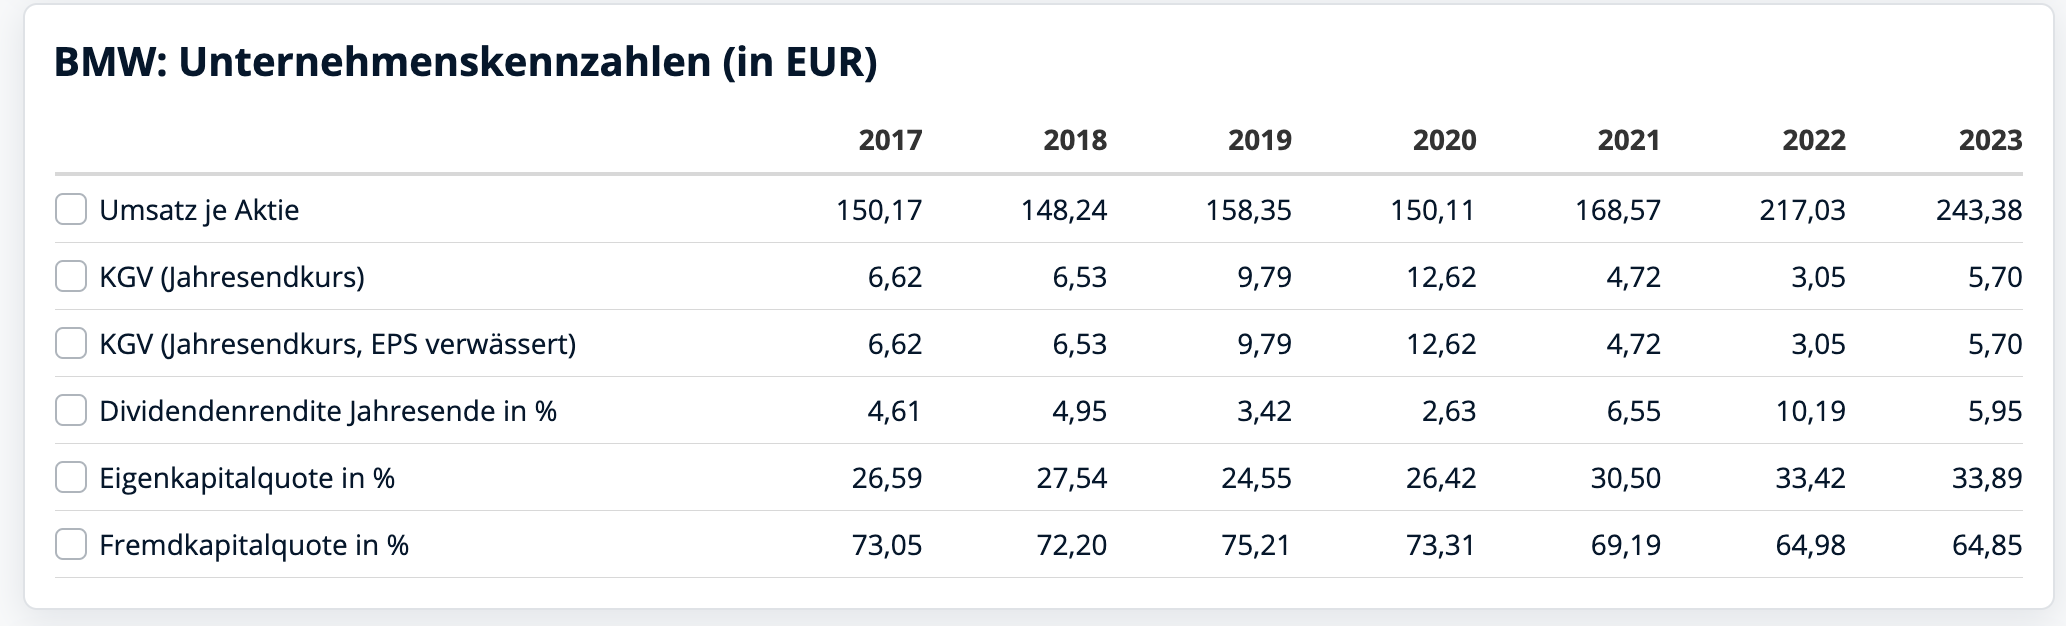Screen dimensions: 2066x626
Task: Click the 2023 column header
Action: click(1990, 140)
